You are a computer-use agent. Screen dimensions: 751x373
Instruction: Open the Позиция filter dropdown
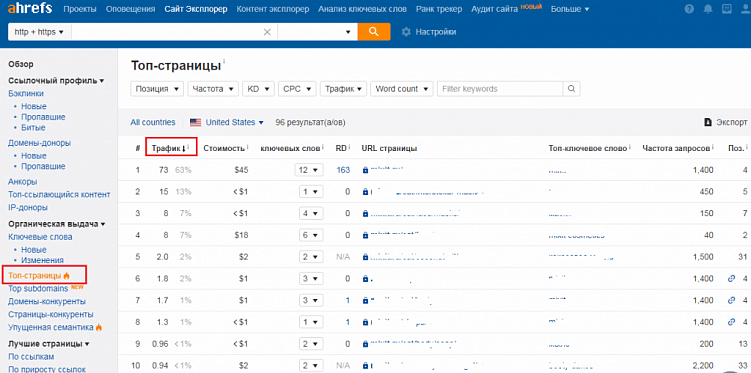(157, 89)
